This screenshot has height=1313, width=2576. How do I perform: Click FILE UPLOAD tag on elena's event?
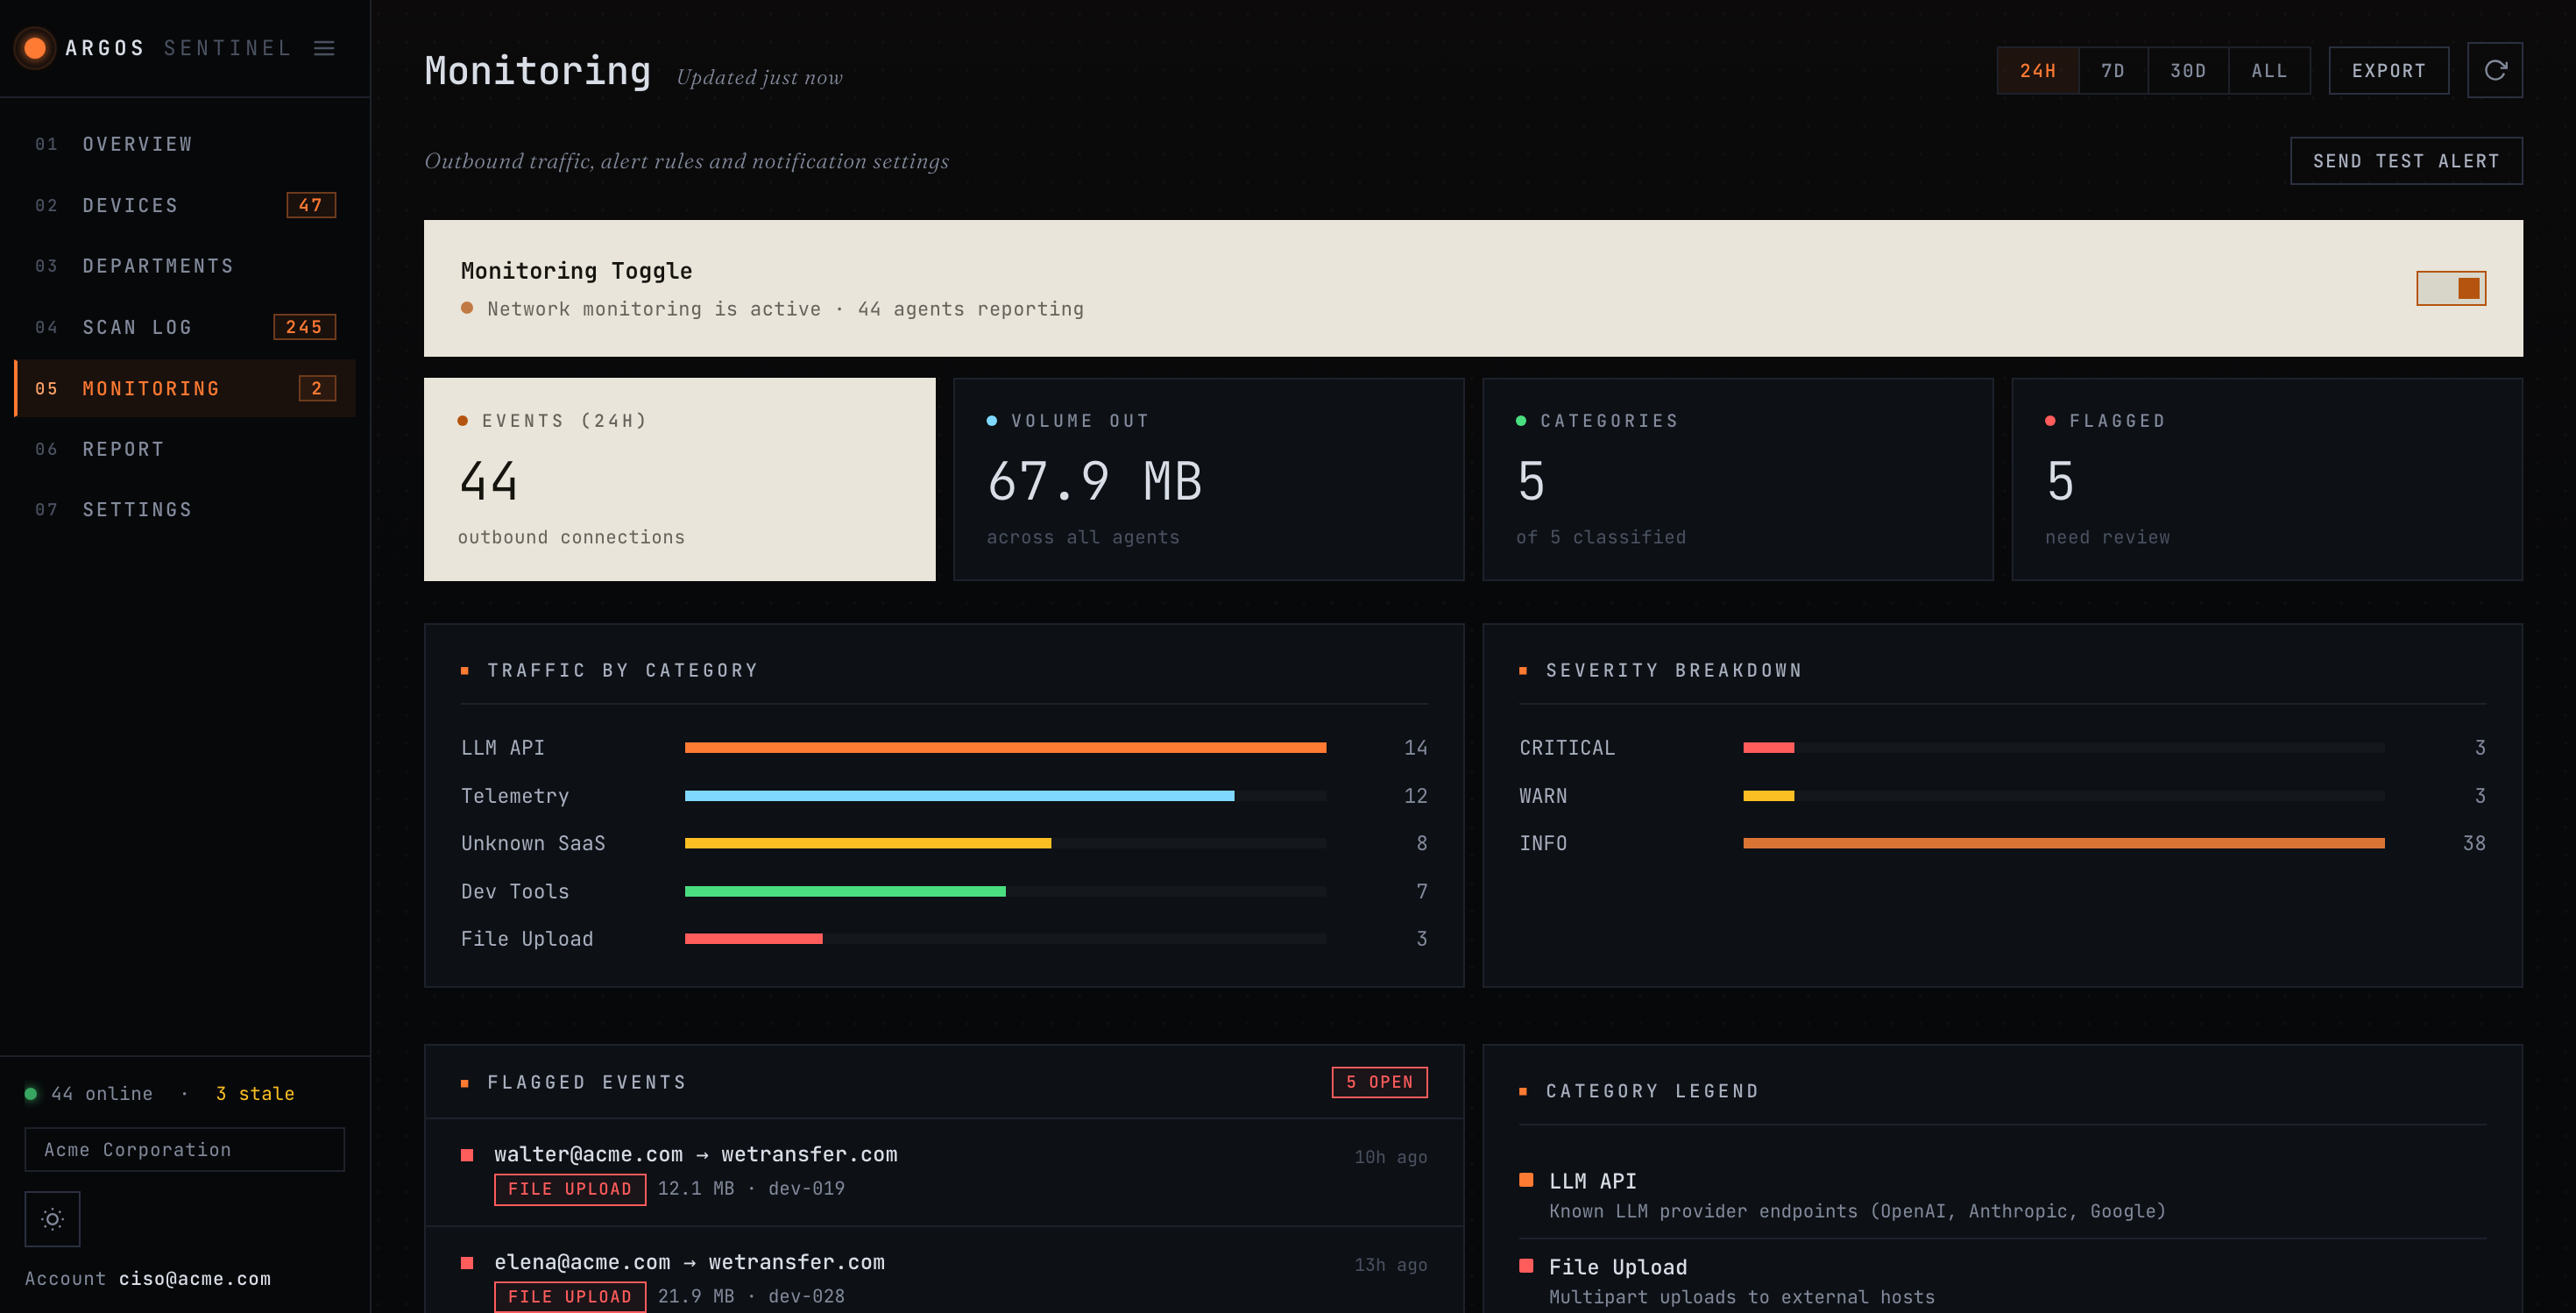pos(570,1297)
